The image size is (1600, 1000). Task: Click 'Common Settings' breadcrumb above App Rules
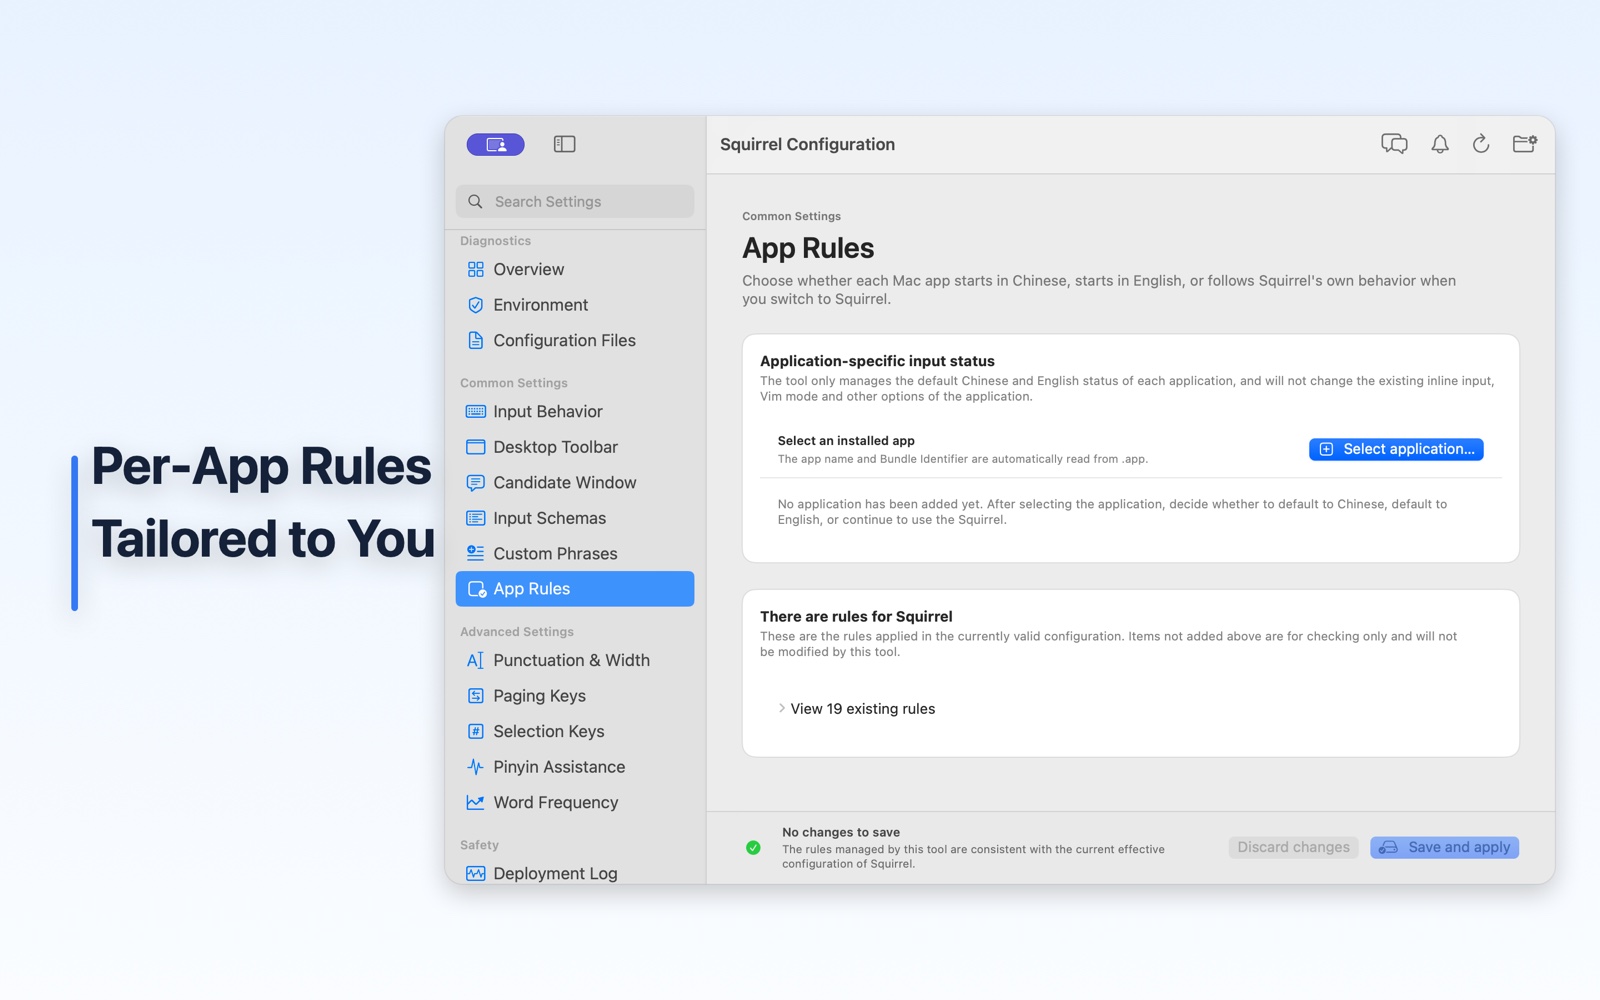click(791, 216)
